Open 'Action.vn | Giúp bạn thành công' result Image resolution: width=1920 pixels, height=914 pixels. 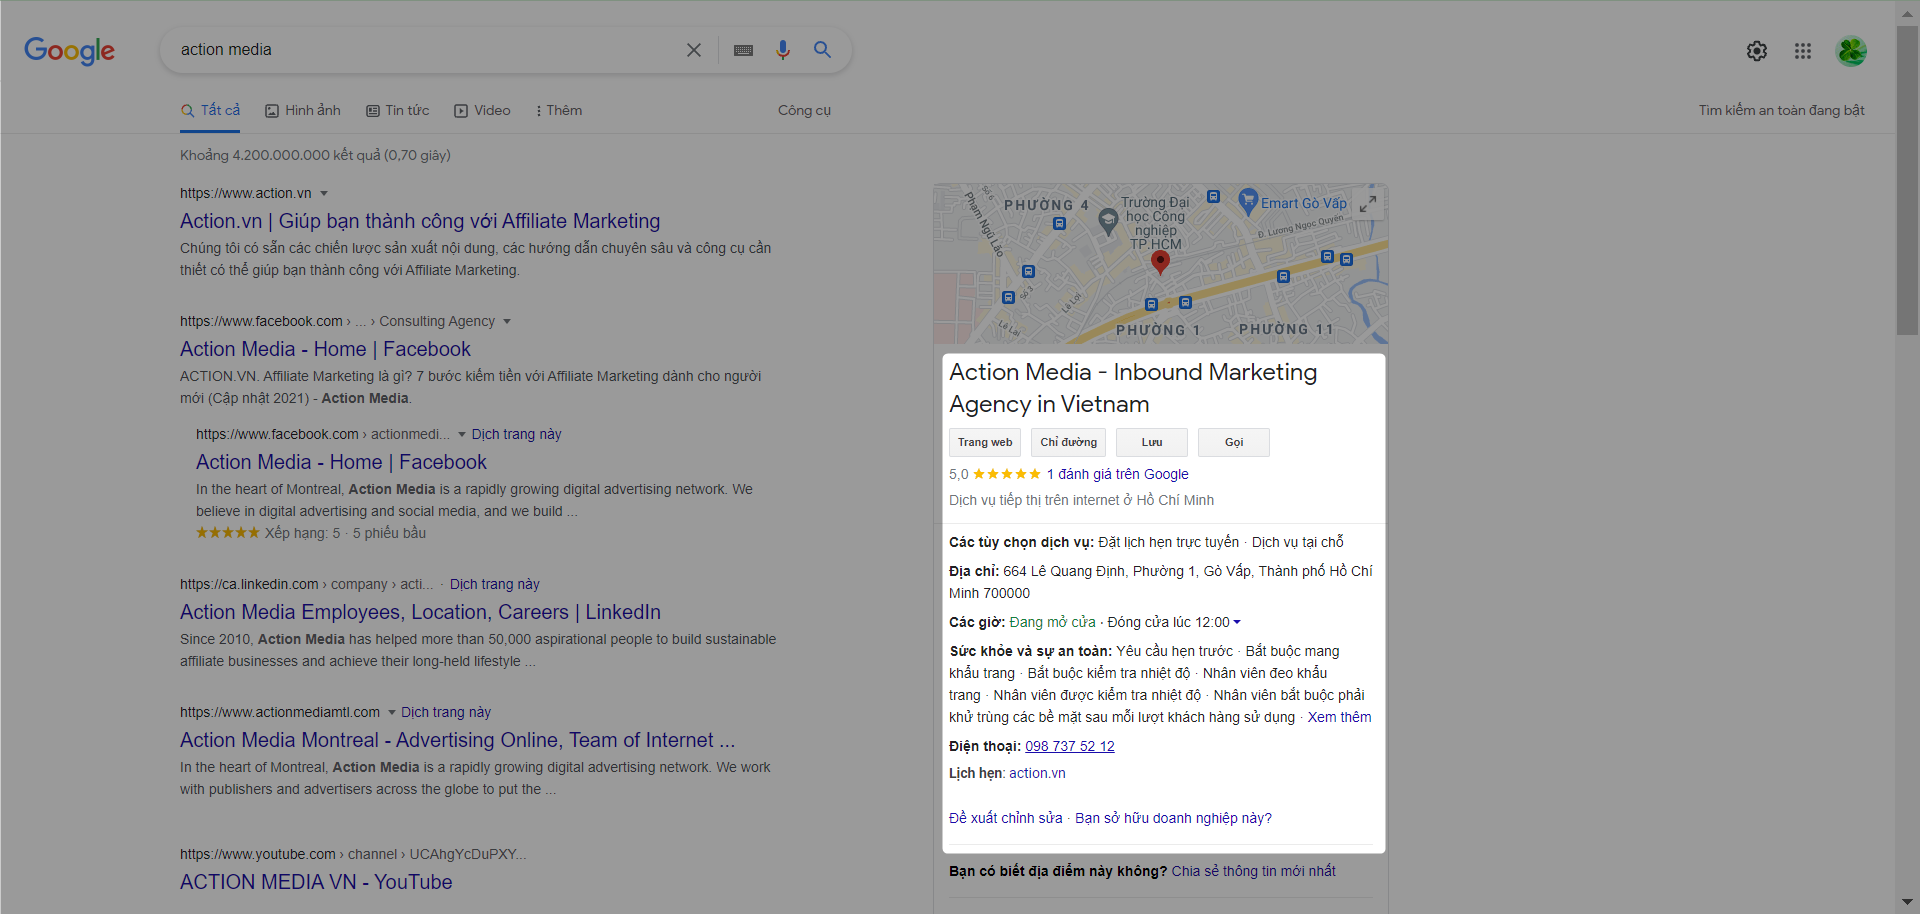coord(420,221)
